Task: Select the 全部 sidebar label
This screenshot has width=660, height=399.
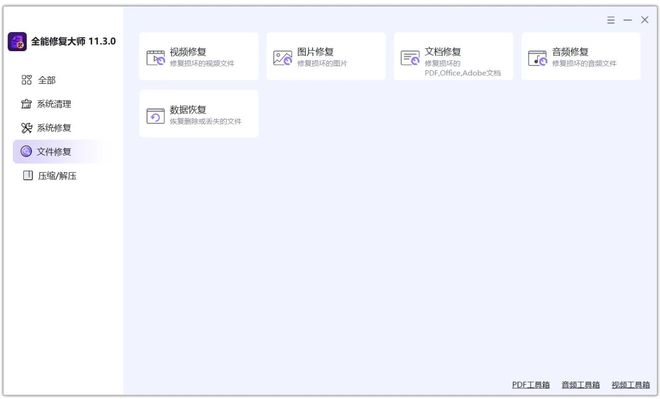Action: click(47, 80)
